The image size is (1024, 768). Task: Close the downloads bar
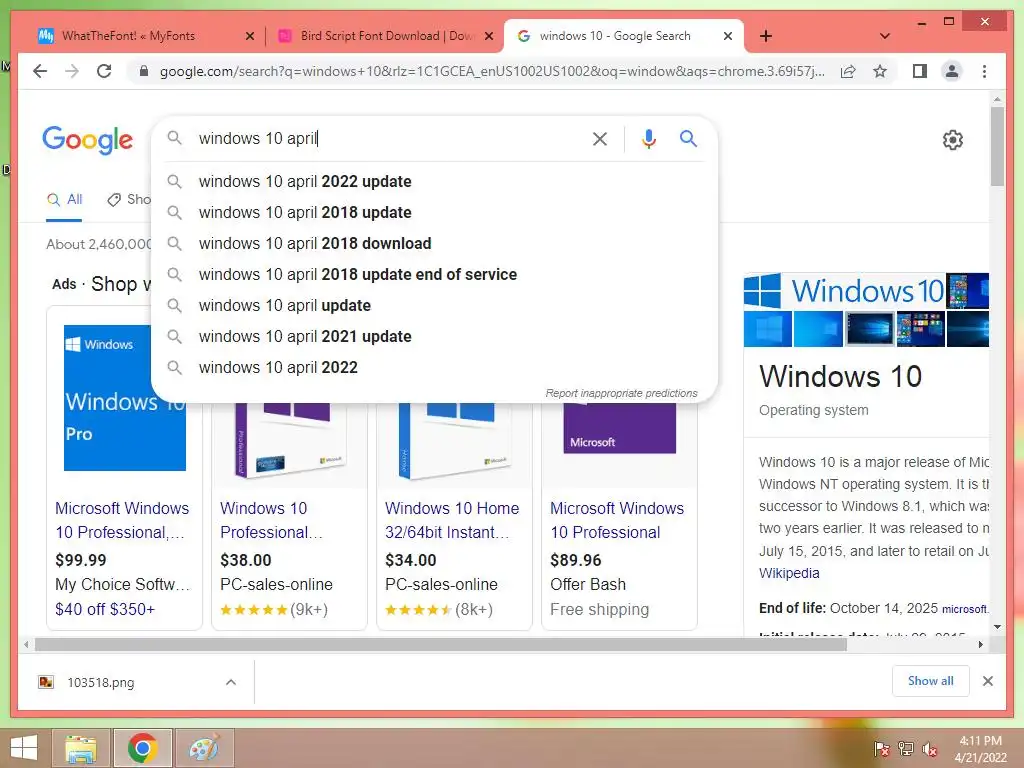pyautogui.click(x=987, y=681)
